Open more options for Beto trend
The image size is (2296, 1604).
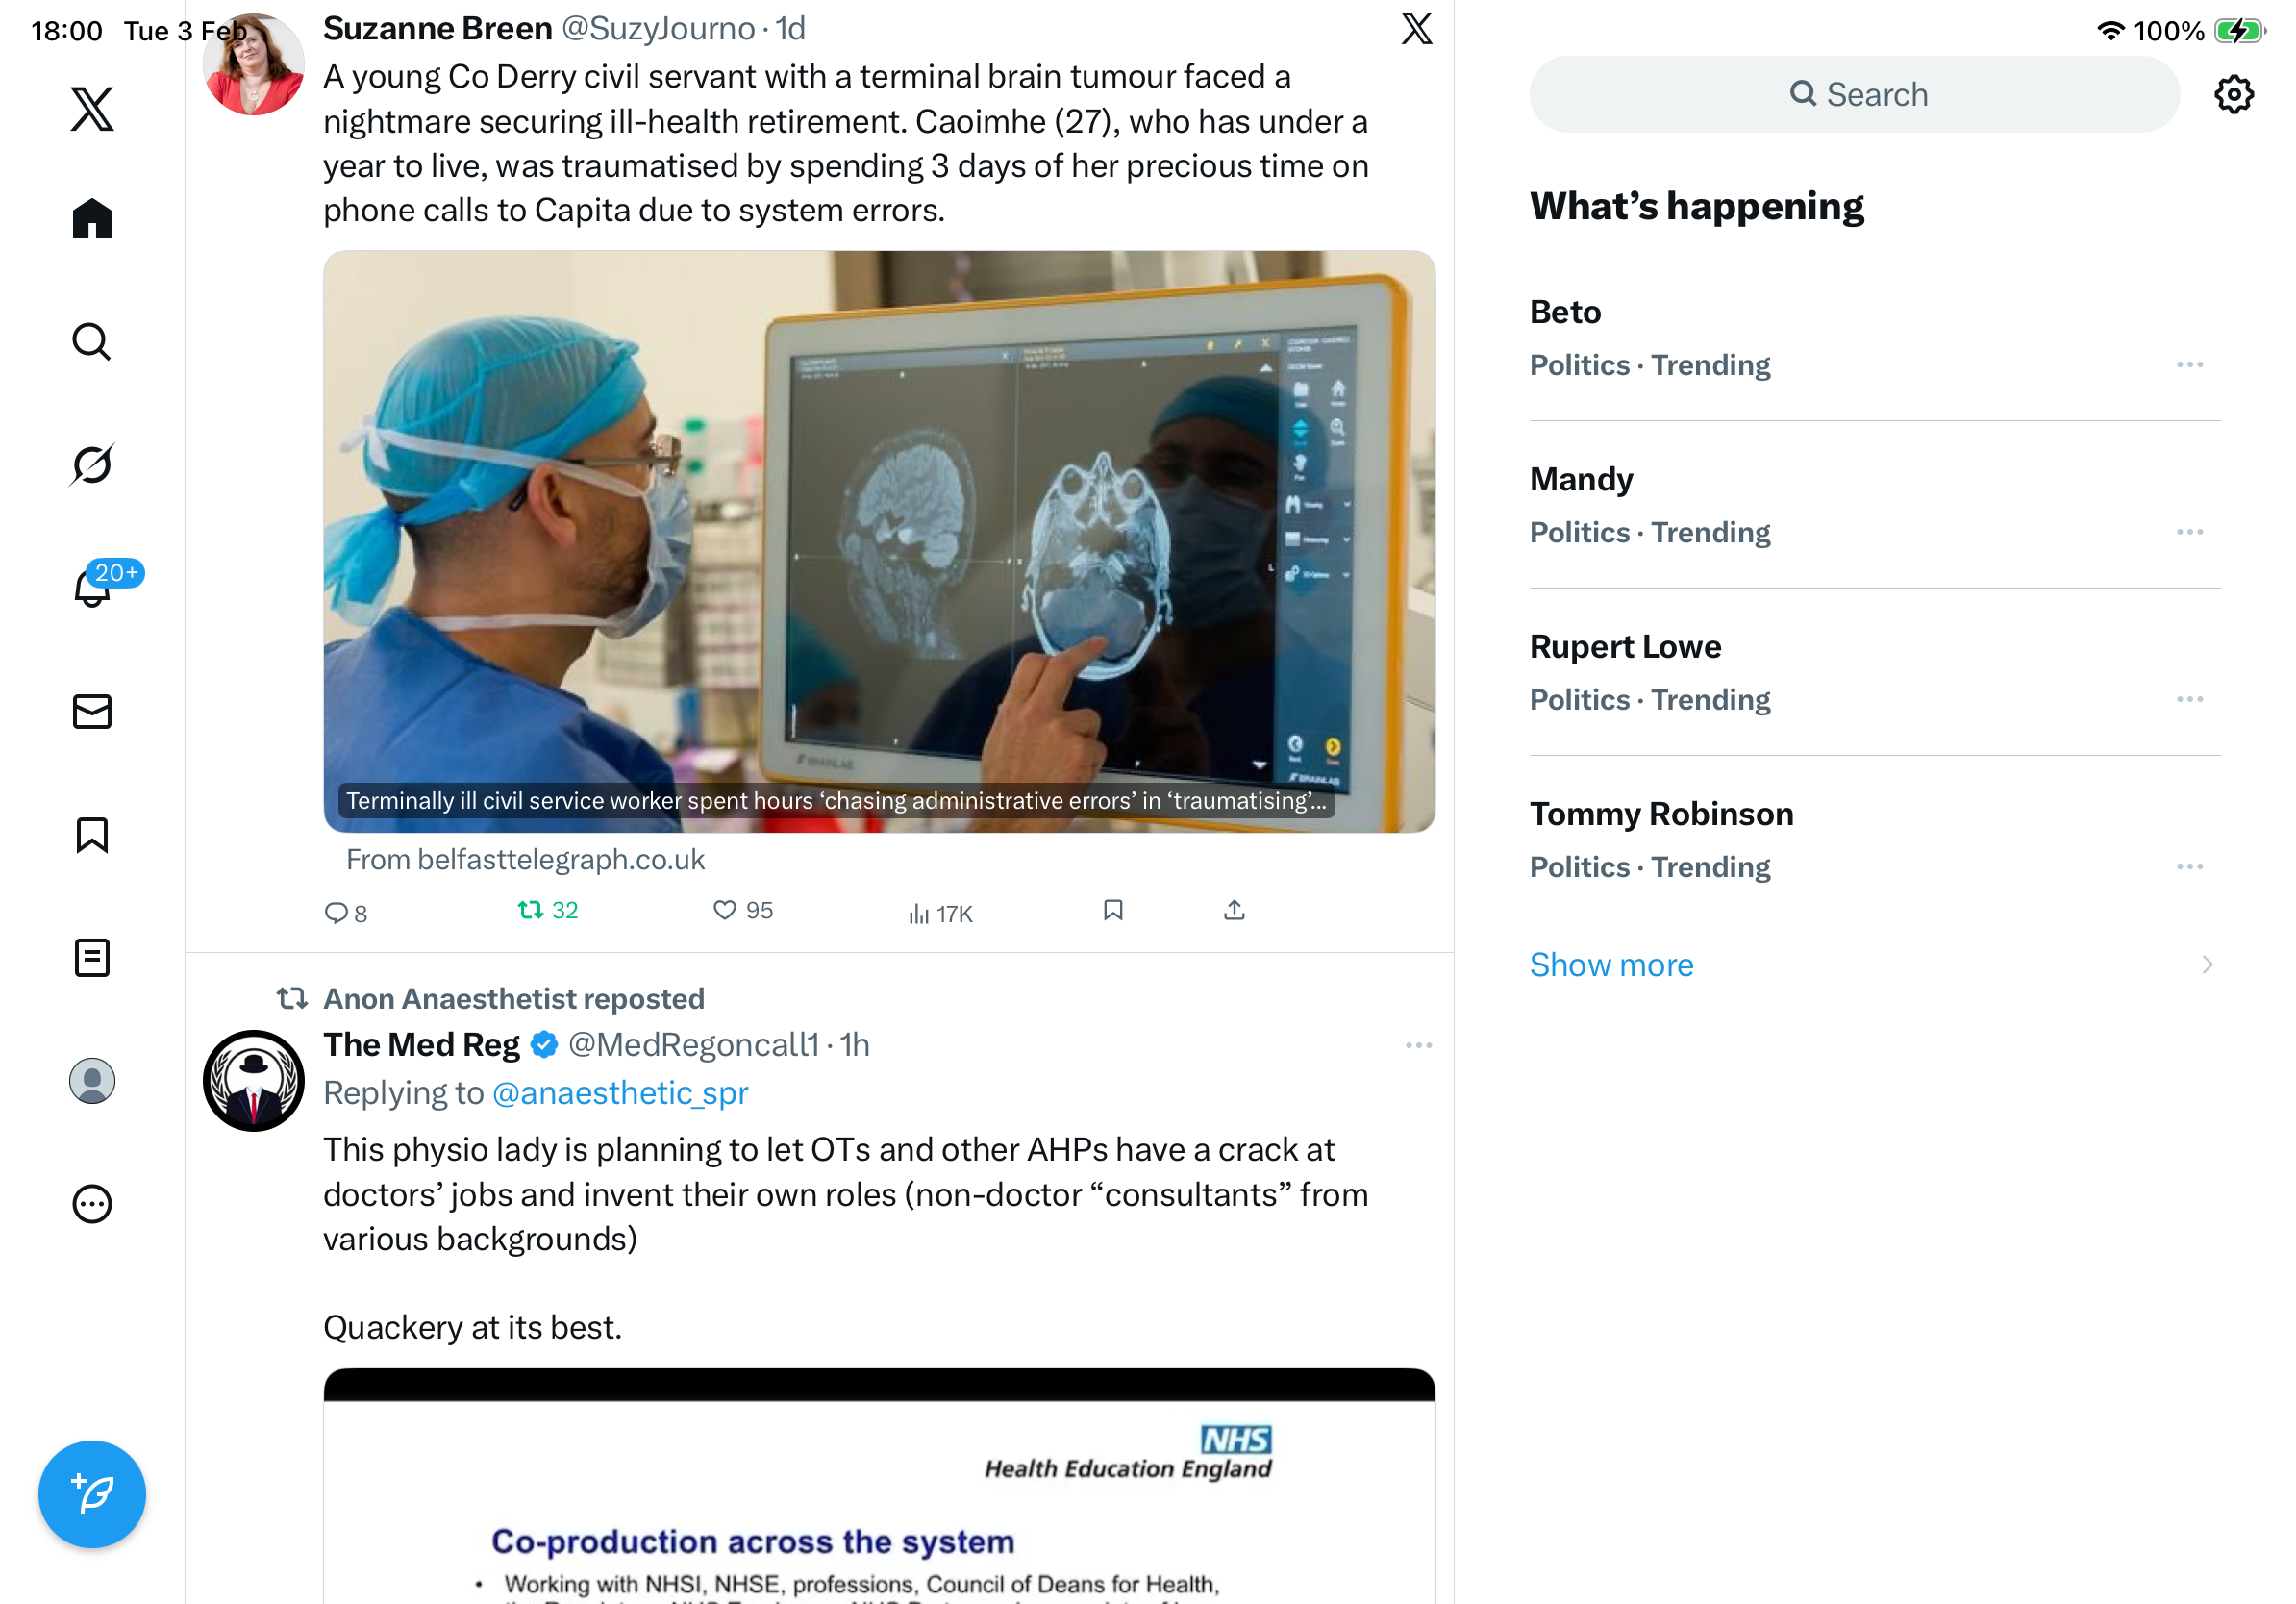click(2189, 365)
